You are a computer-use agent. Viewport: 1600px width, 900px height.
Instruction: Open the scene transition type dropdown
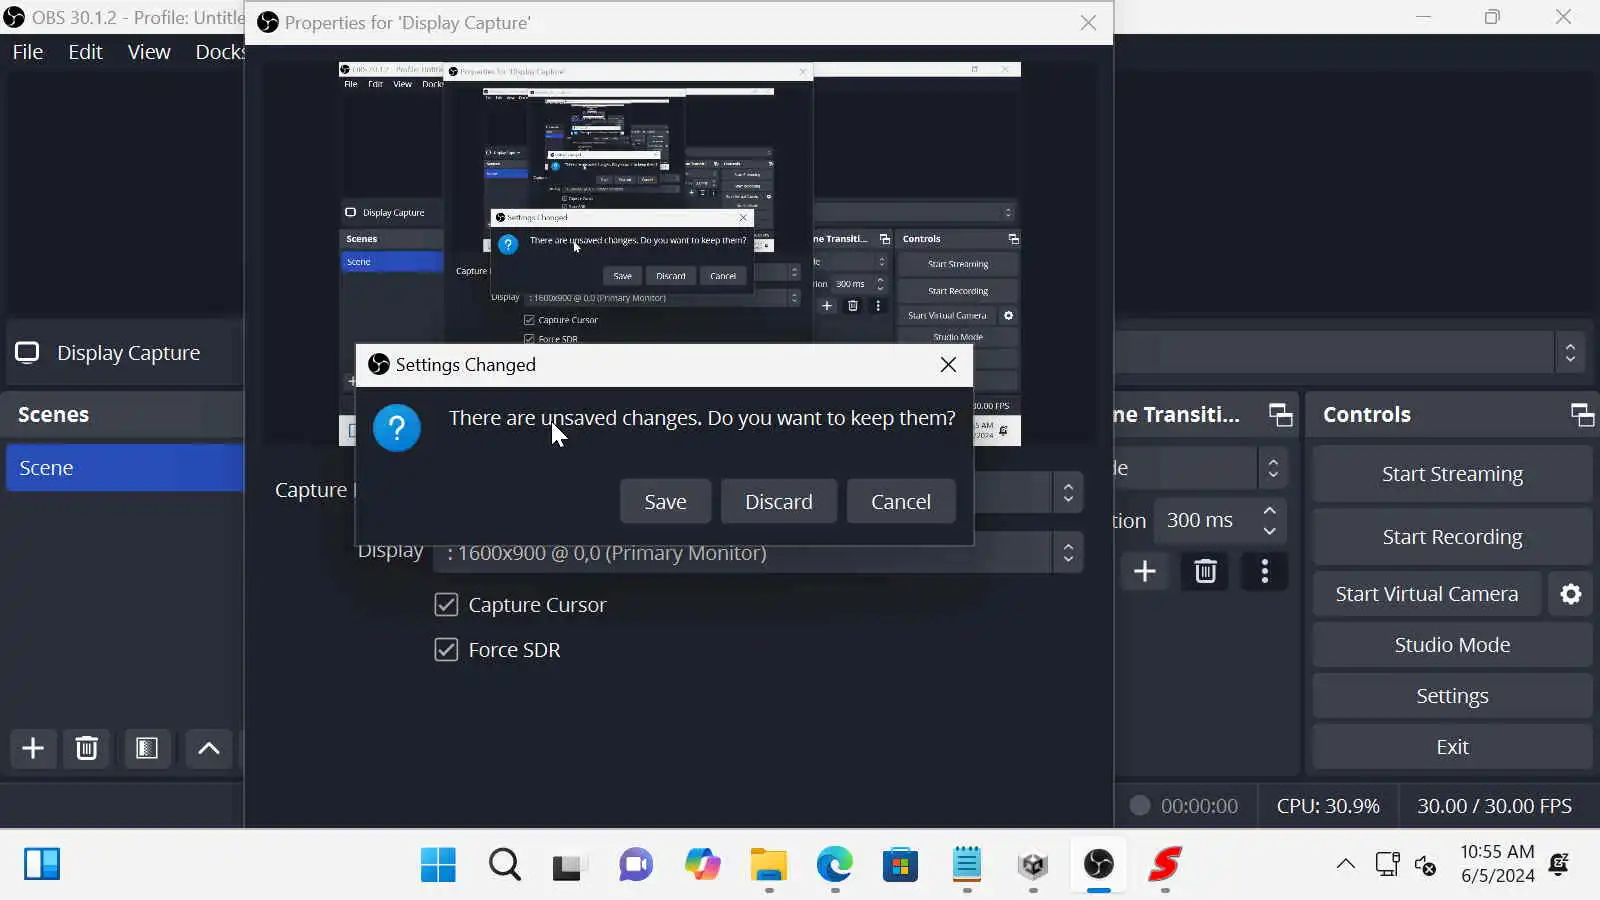point(1273,468)
